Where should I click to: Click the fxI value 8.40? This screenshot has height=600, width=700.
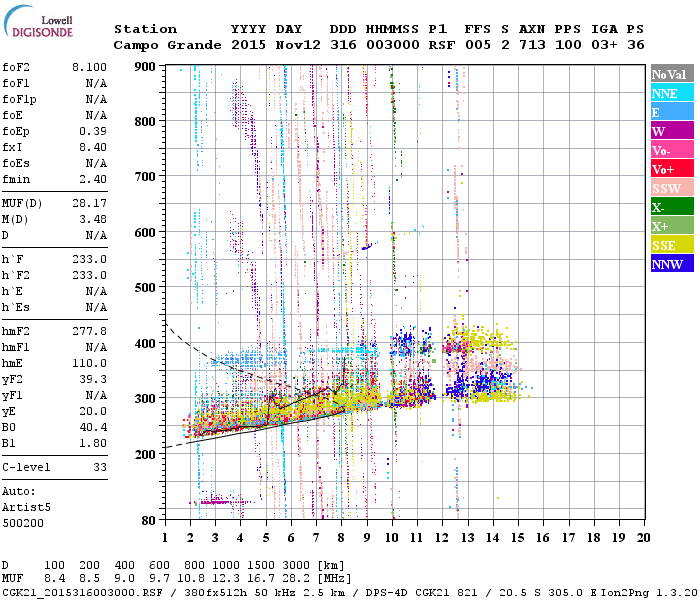pyautogui.click(x=93, y=147)
